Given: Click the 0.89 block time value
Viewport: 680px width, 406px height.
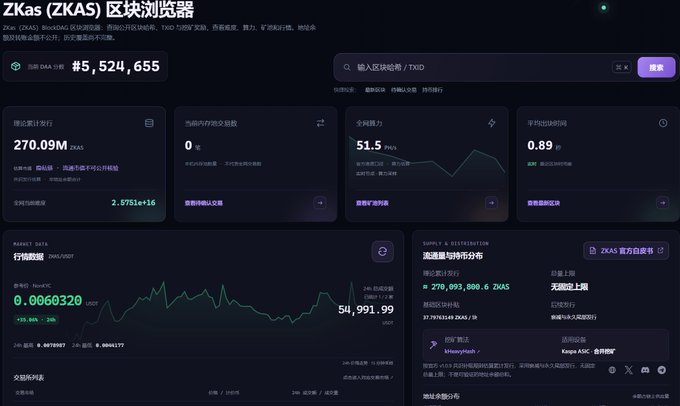Looking at the screenshot, I should [x=540, y=145].
